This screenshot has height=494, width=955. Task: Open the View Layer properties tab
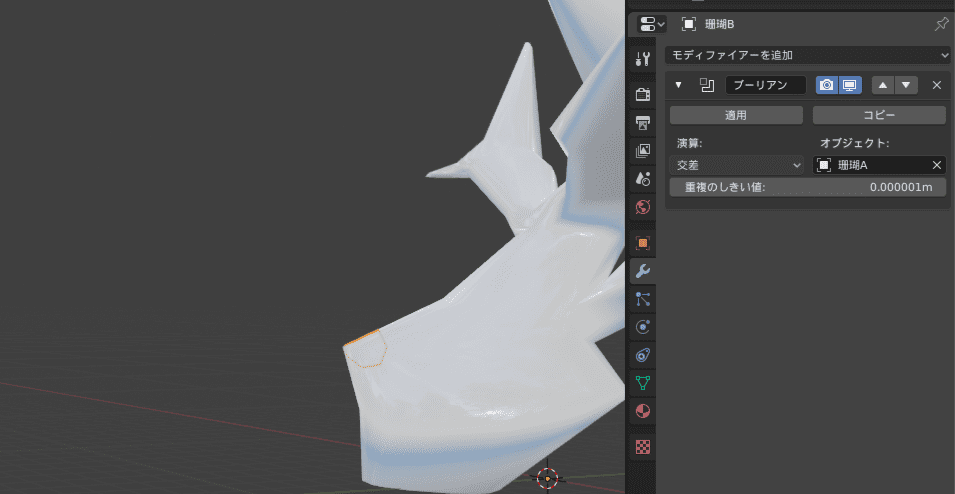coord(643,150)
